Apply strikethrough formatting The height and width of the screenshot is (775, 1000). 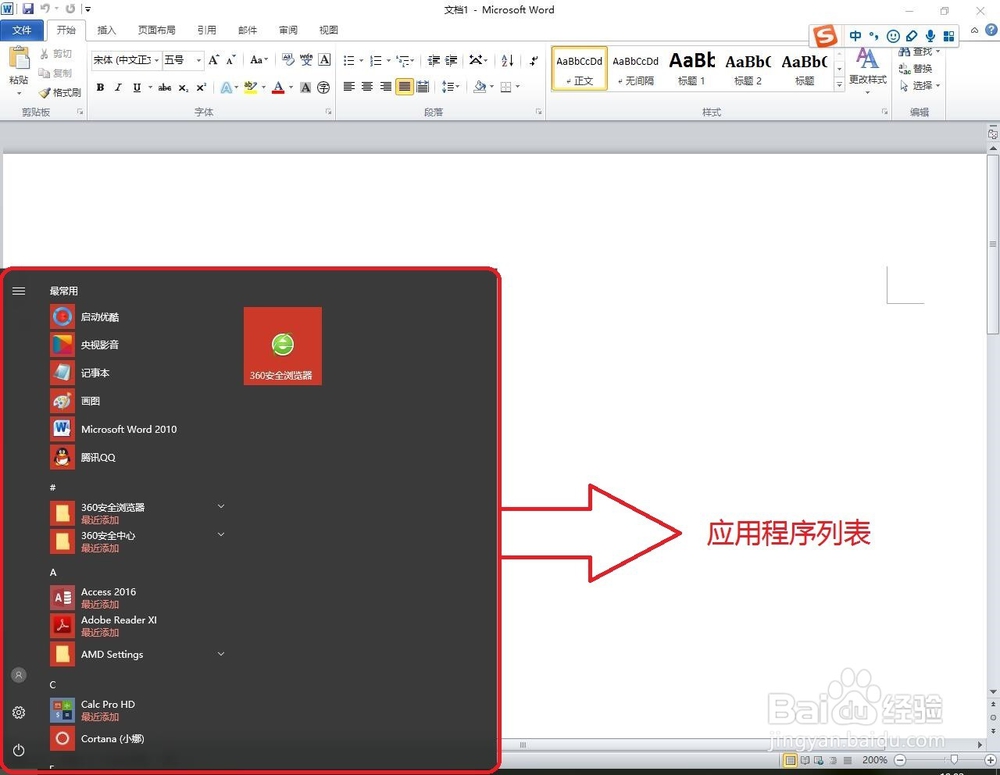coord(165,87)
